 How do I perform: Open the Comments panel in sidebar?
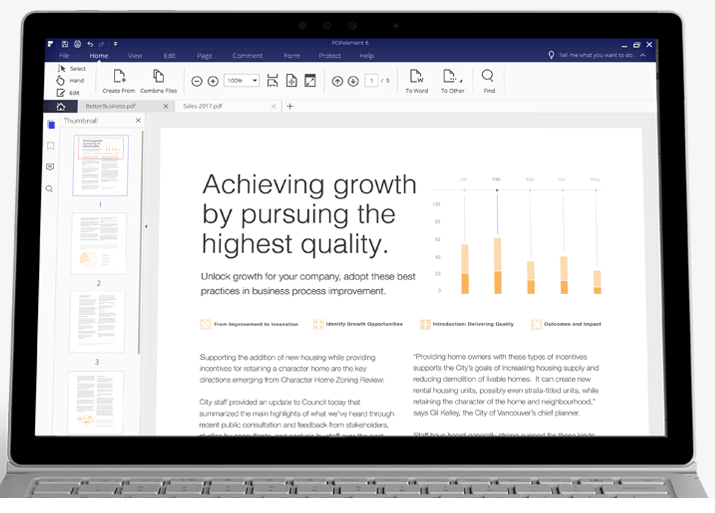50,167
